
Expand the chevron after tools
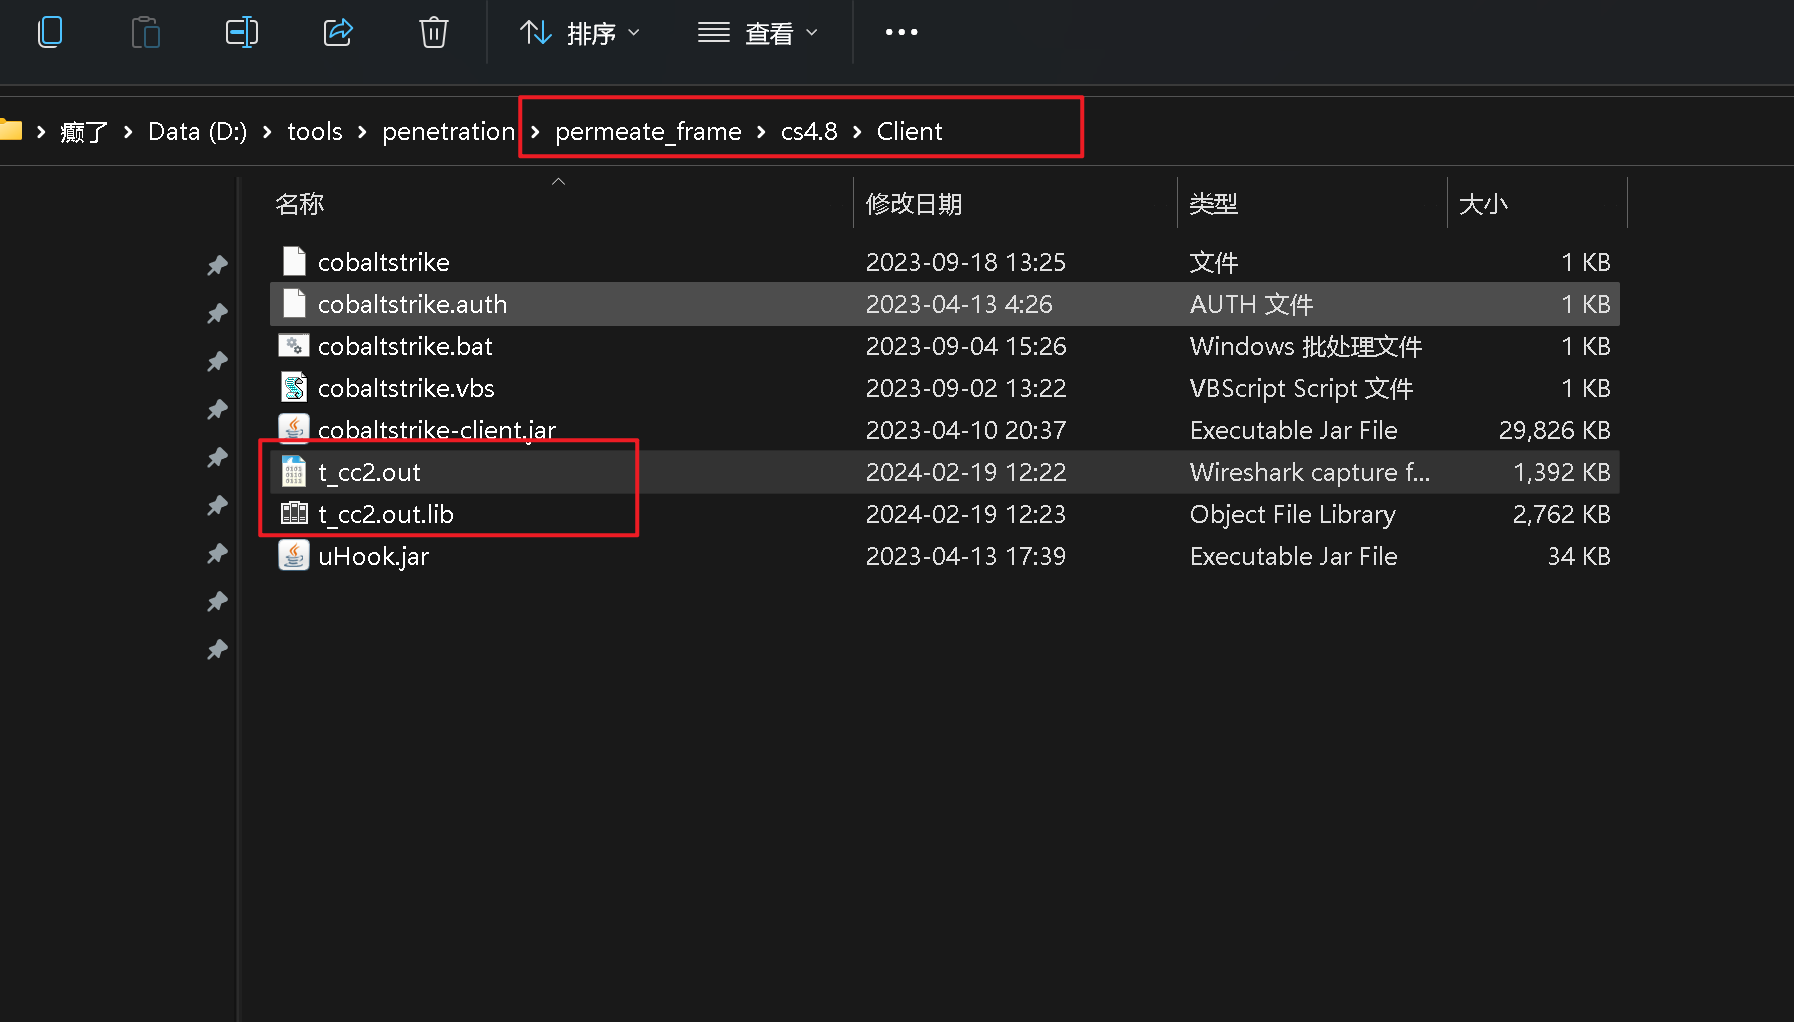click(x=362, y=131)
